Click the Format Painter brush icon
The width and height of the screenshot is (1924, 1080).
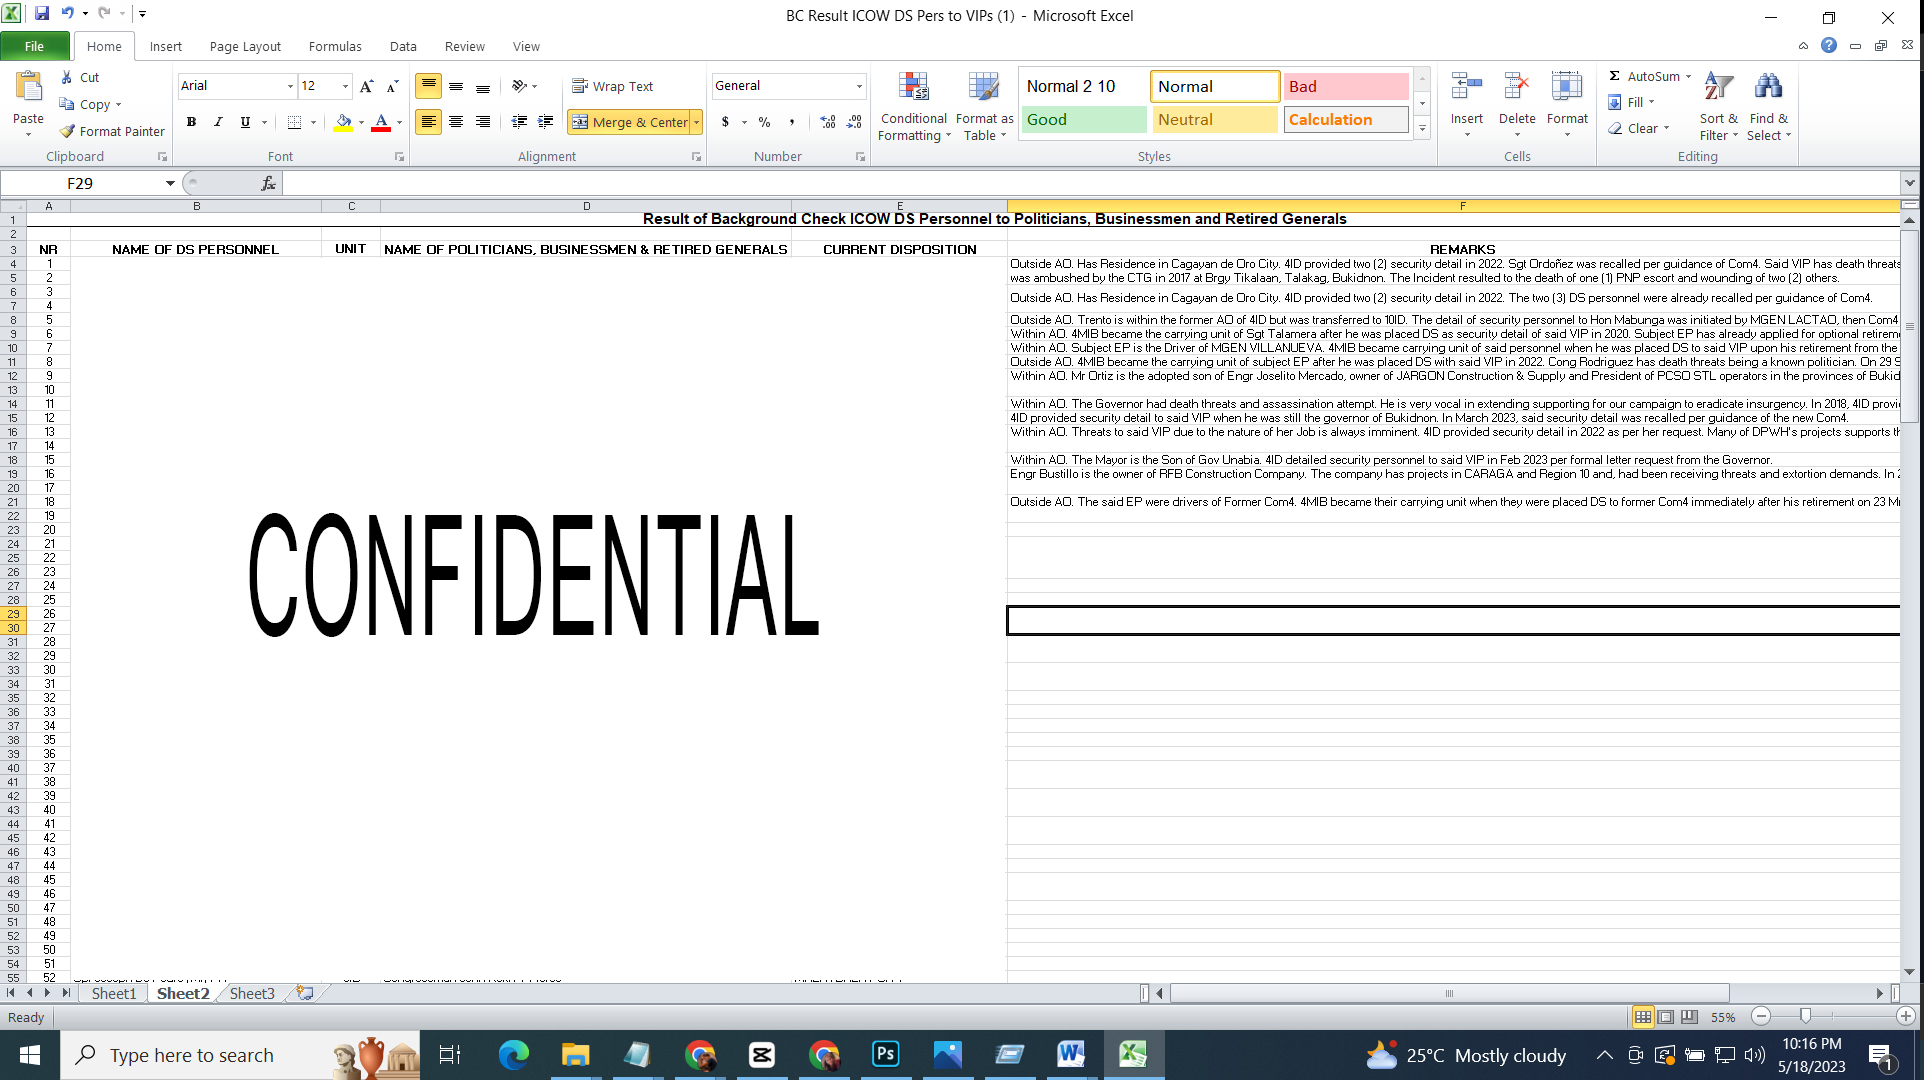pyautogui.click(x=68, y=131)
